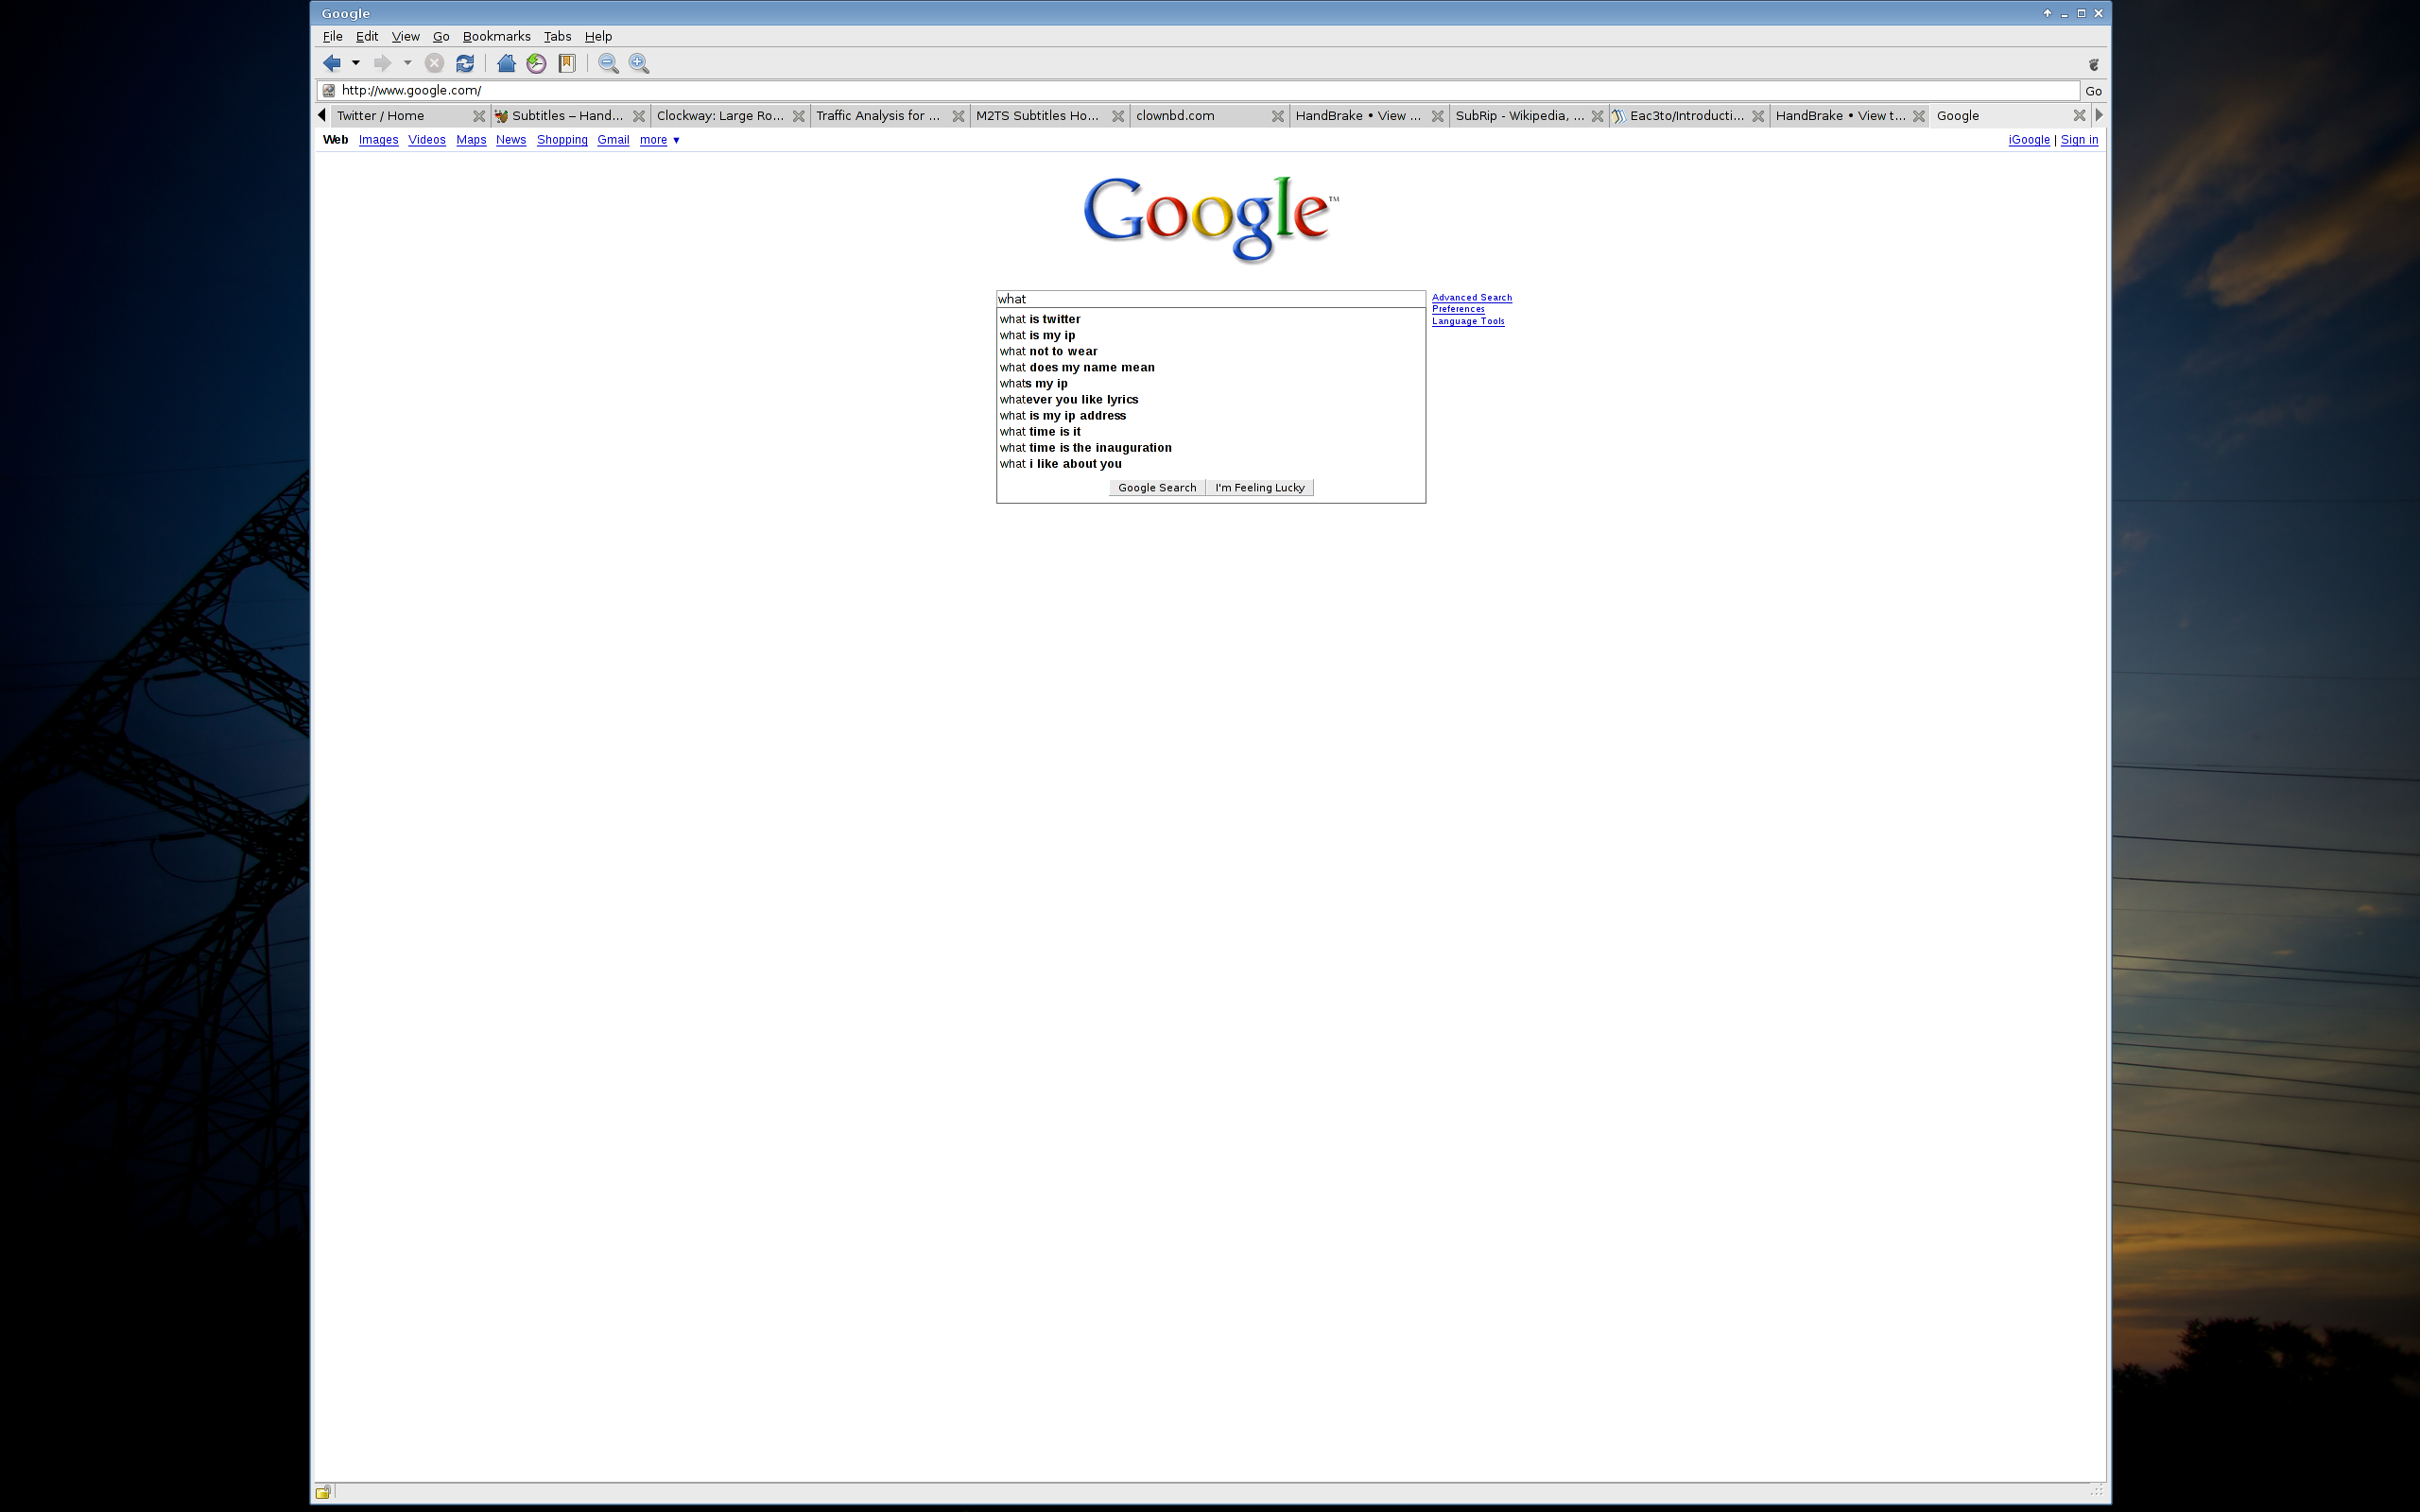Go to the Home page icon

click(x=506, y=63)
